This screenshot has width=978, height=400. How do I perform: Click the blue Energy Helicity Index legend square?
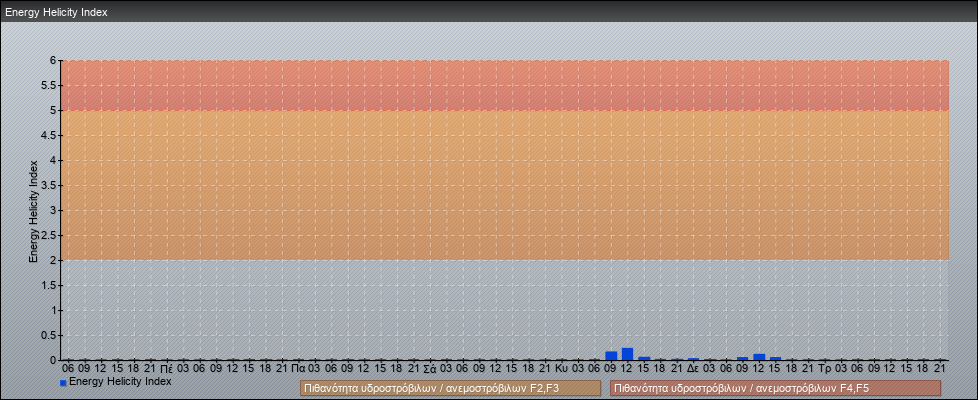tap(63, 383)
